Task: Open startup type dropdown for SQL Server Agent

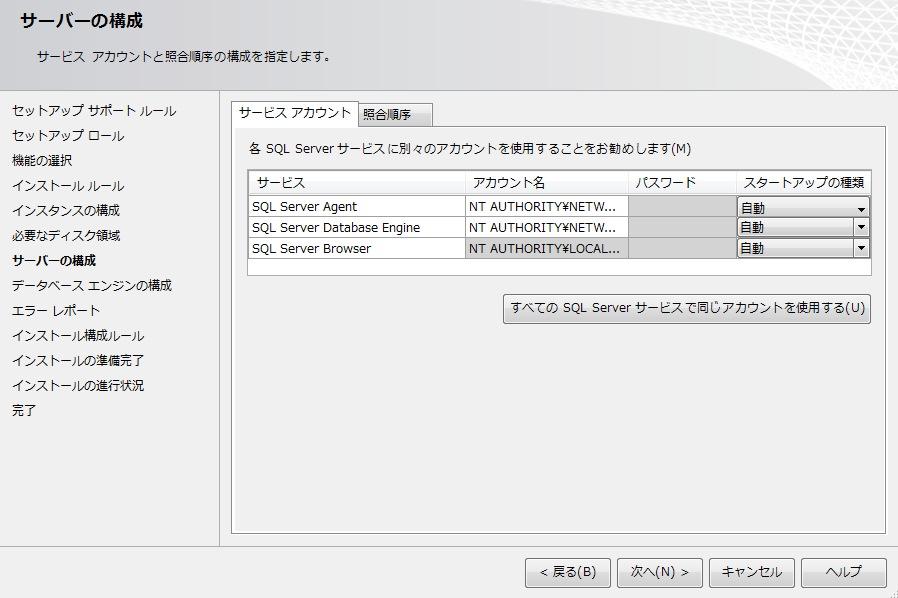Action: click(803, 207)
